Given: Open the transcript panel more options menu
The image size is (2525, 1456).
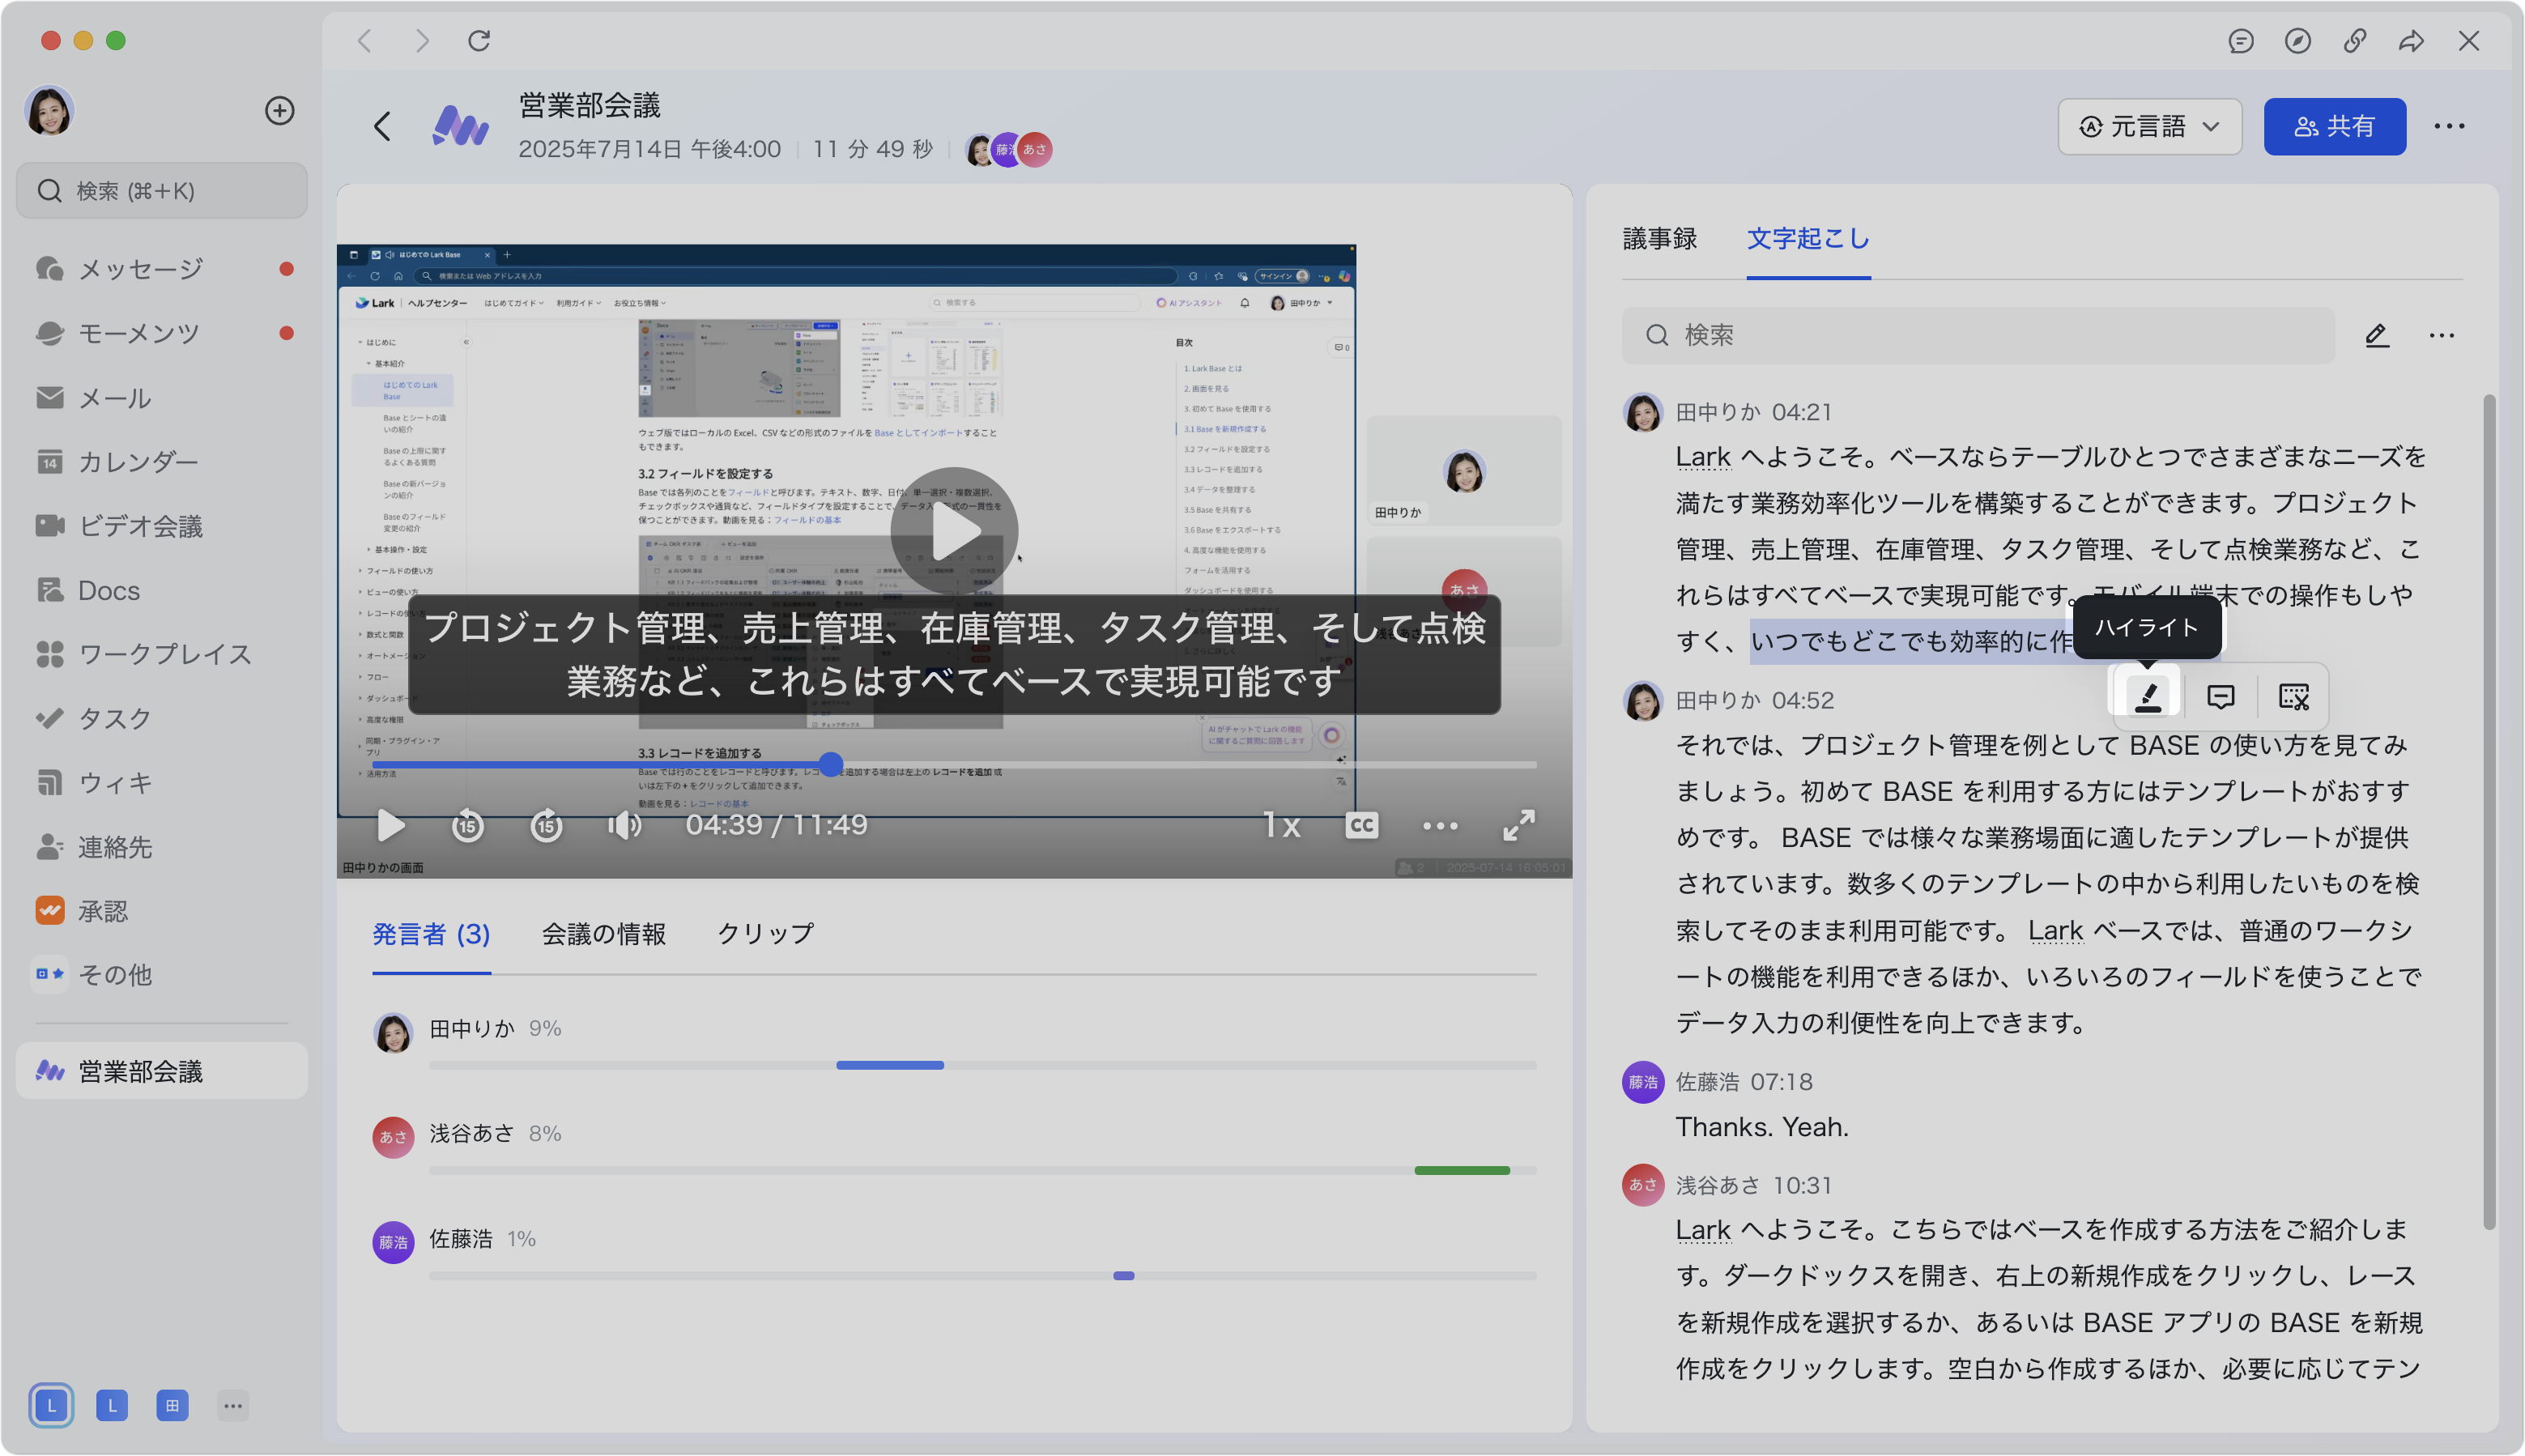Looking at the screenshot, I should (2443, 335).
